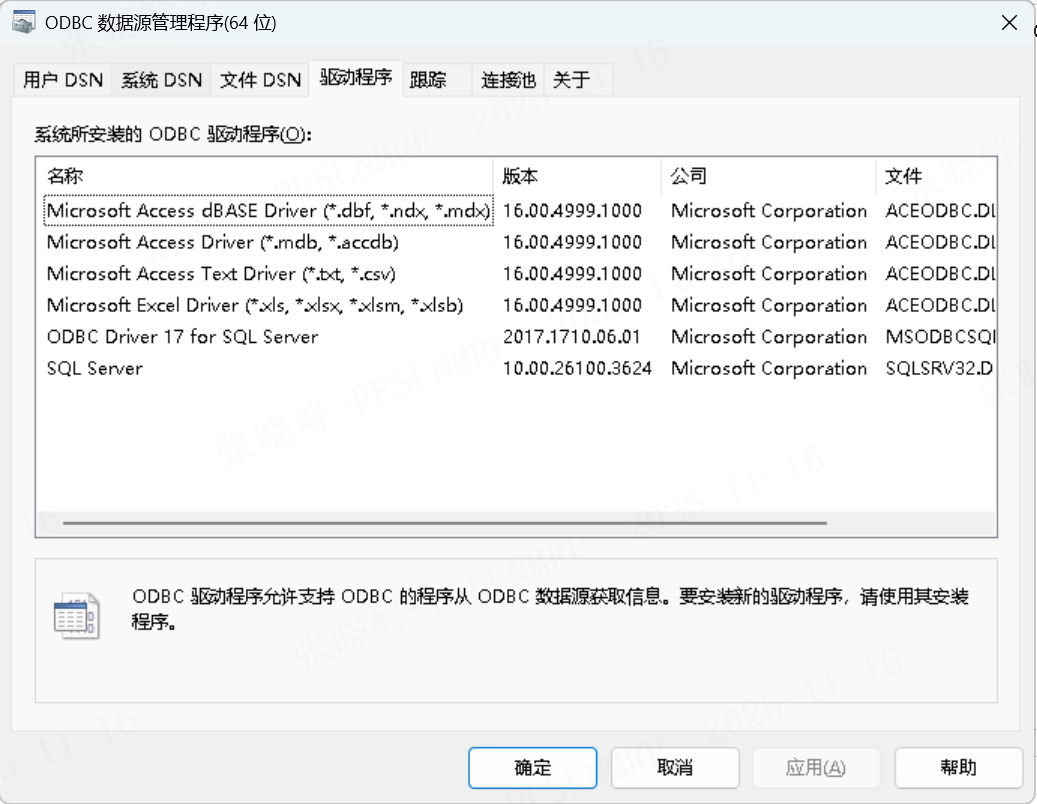Viewport: 1037px width, 804px height.
Task: Switch to the 连接池 tab
Action: pos(508,80)
